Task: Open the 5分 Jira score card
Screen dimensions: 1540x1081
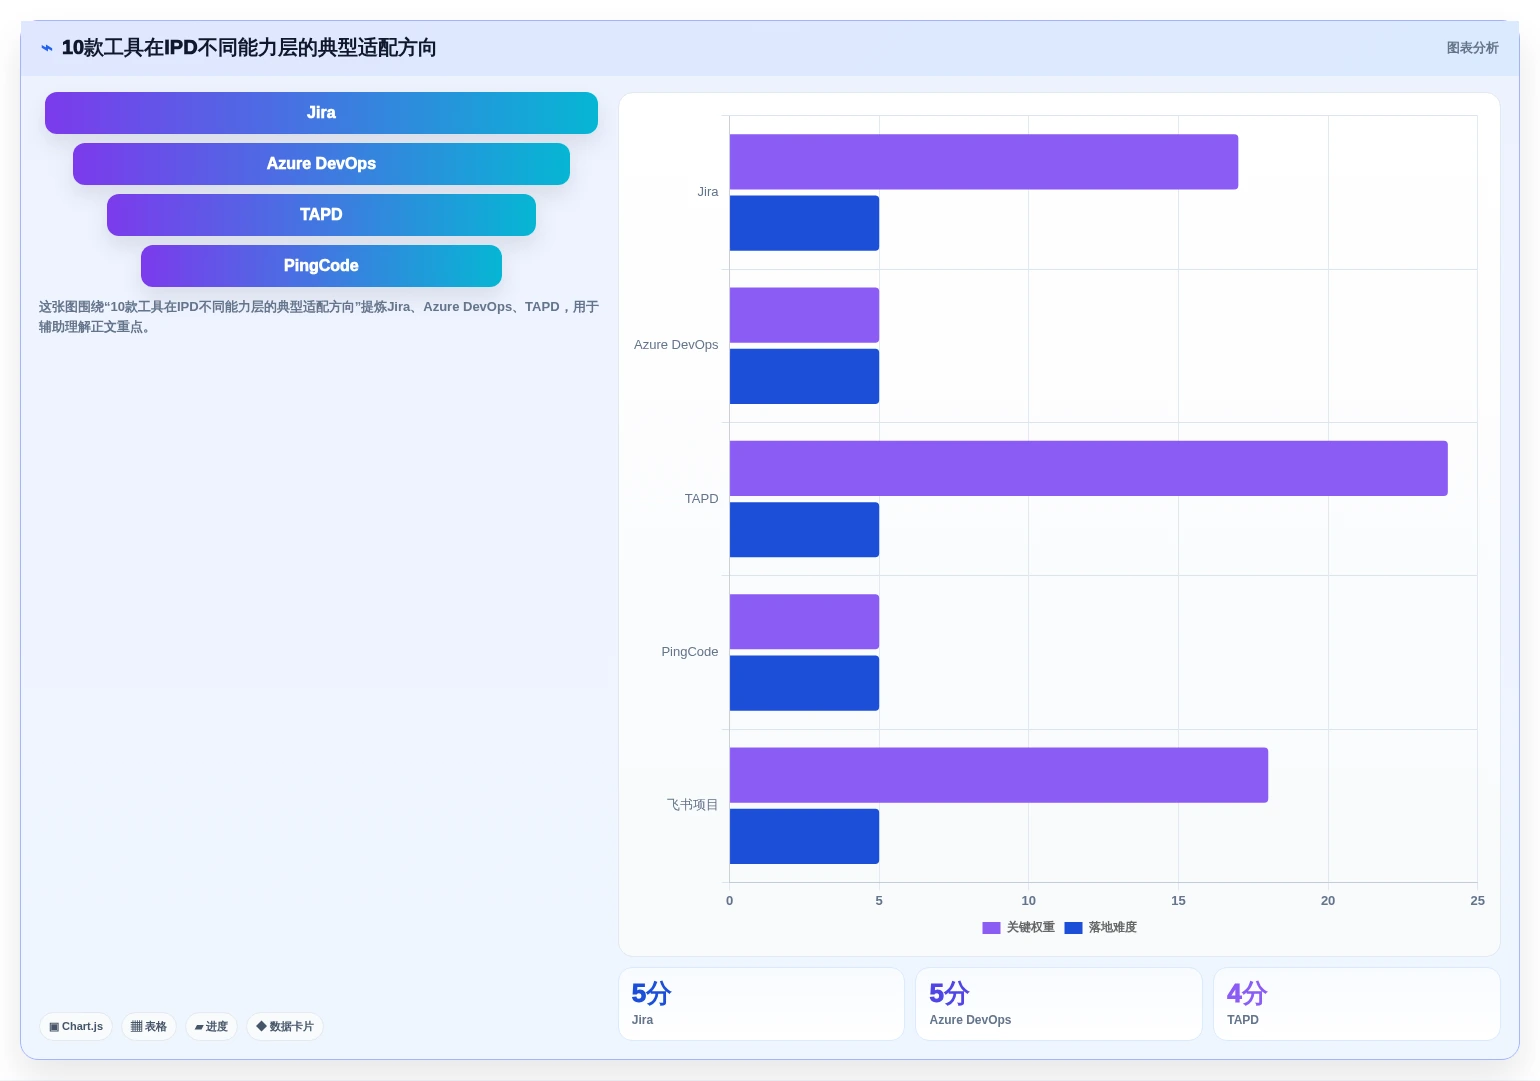Action: tap(761, 1004)
